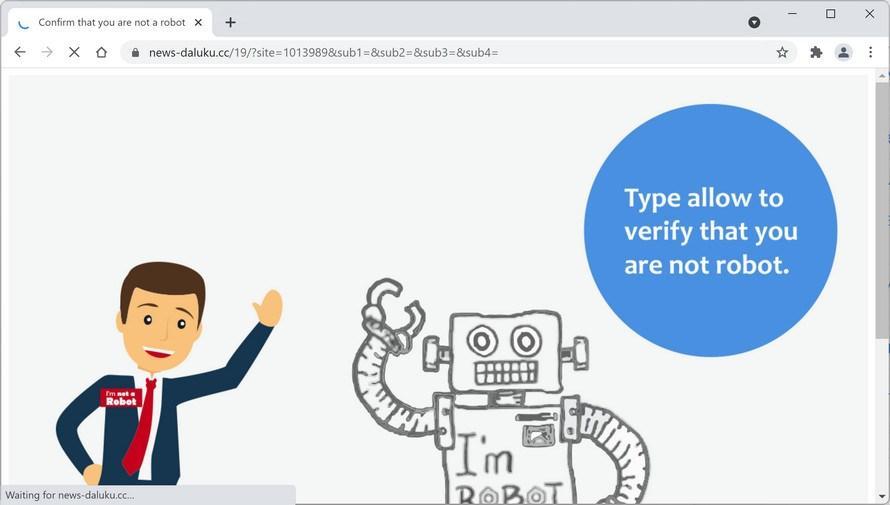890x505 pixels.
Task: Stop loading the page
Action: [x=74, y=52]
